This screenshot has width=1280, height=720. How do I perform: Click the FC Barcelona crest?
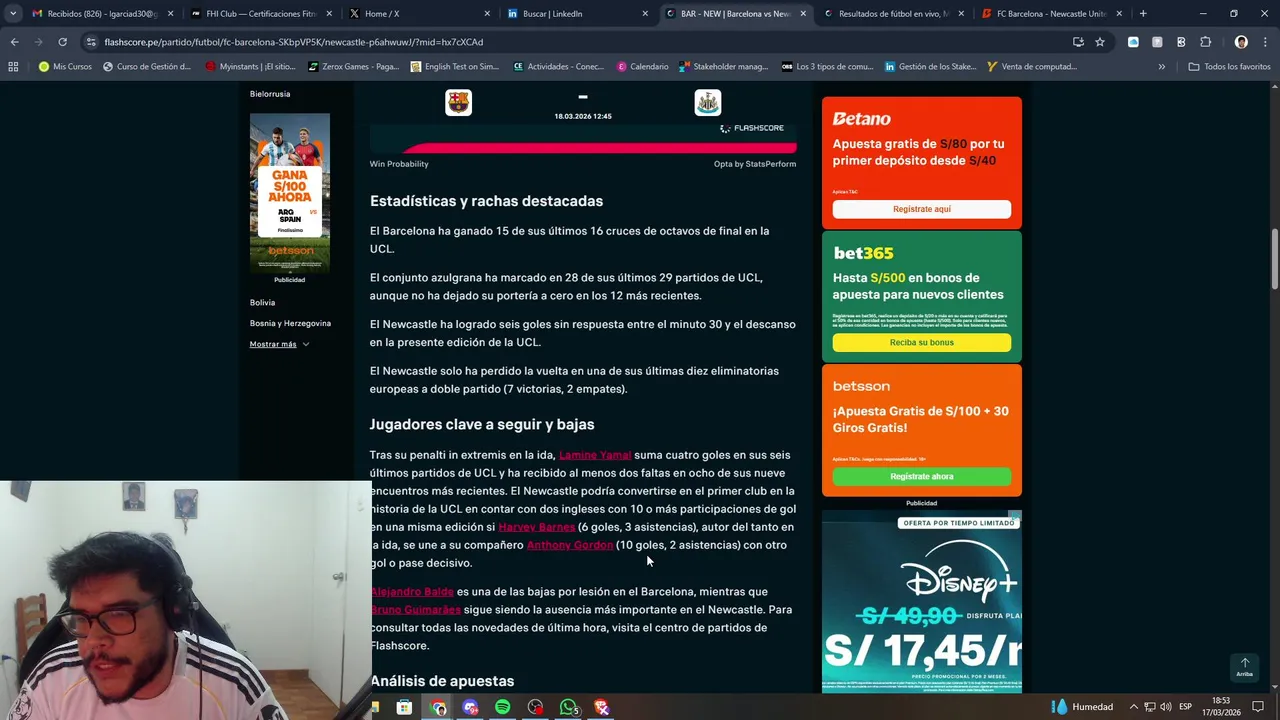pos(458,102)
